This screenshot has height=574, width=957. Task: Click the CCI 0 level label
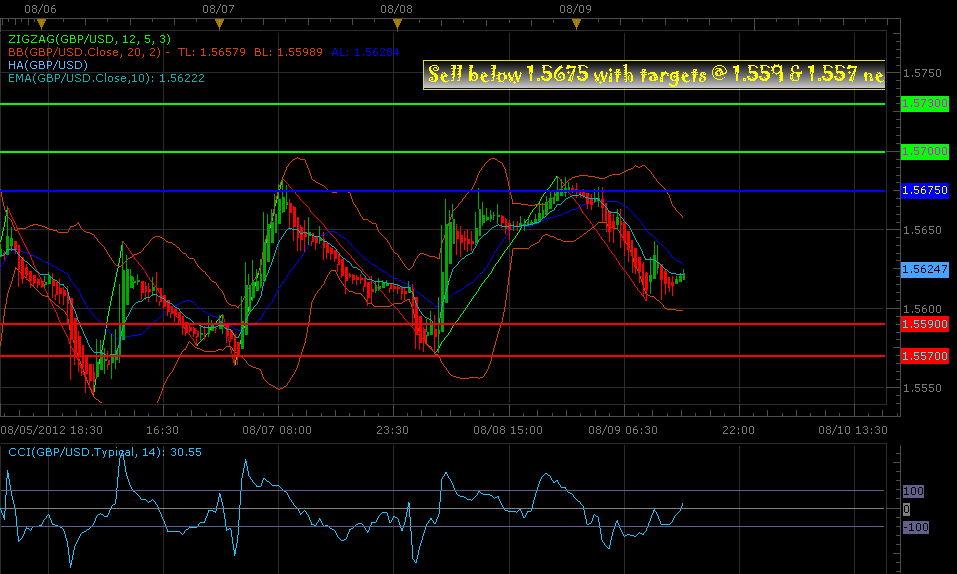[906, 509]
